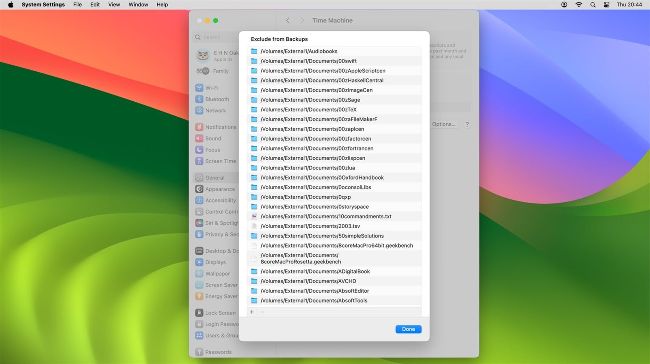Click the folder icon beside the Audiobooks path
The image size is (650, 364).
(254, 51)
